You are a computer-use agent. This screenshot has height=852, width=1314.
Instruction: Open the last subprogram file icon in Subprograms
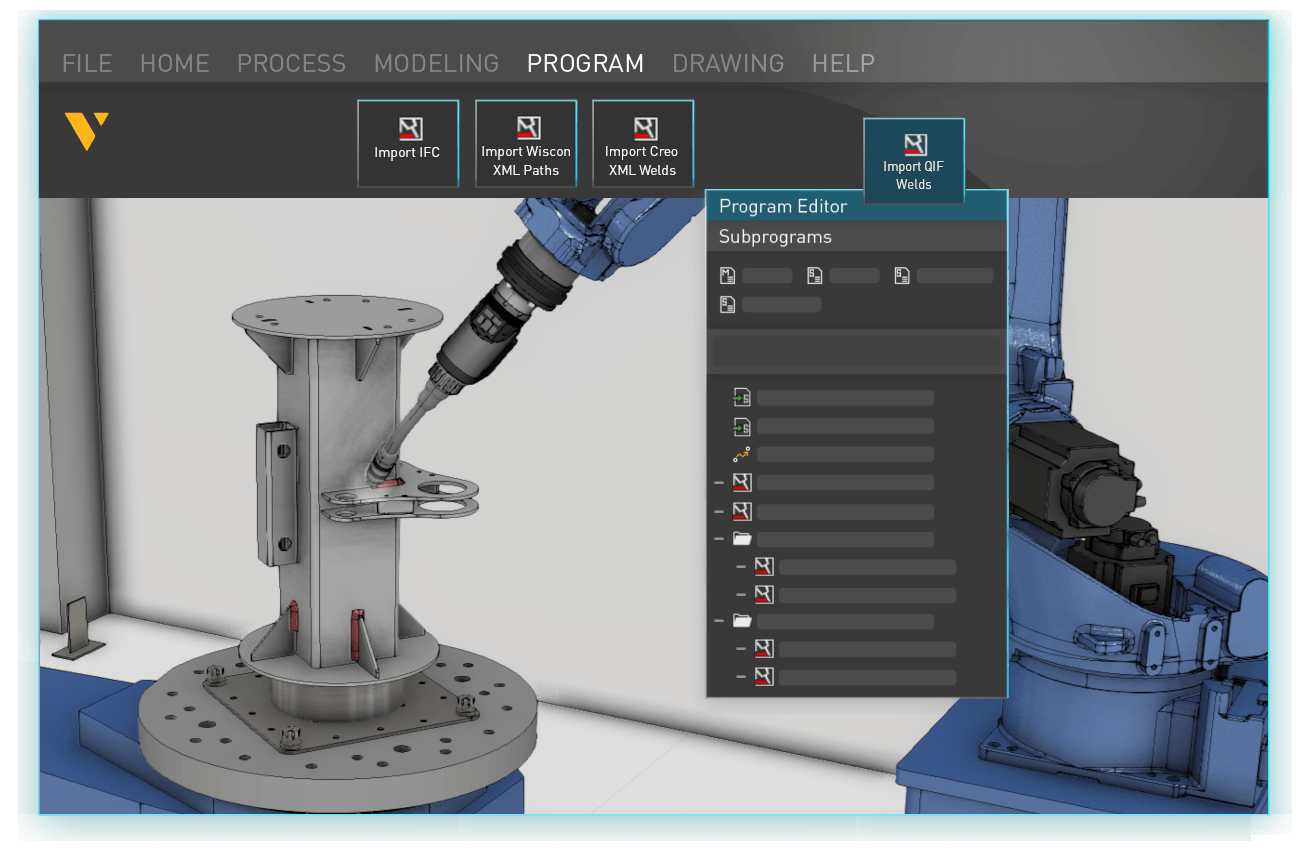coord(726,304)
